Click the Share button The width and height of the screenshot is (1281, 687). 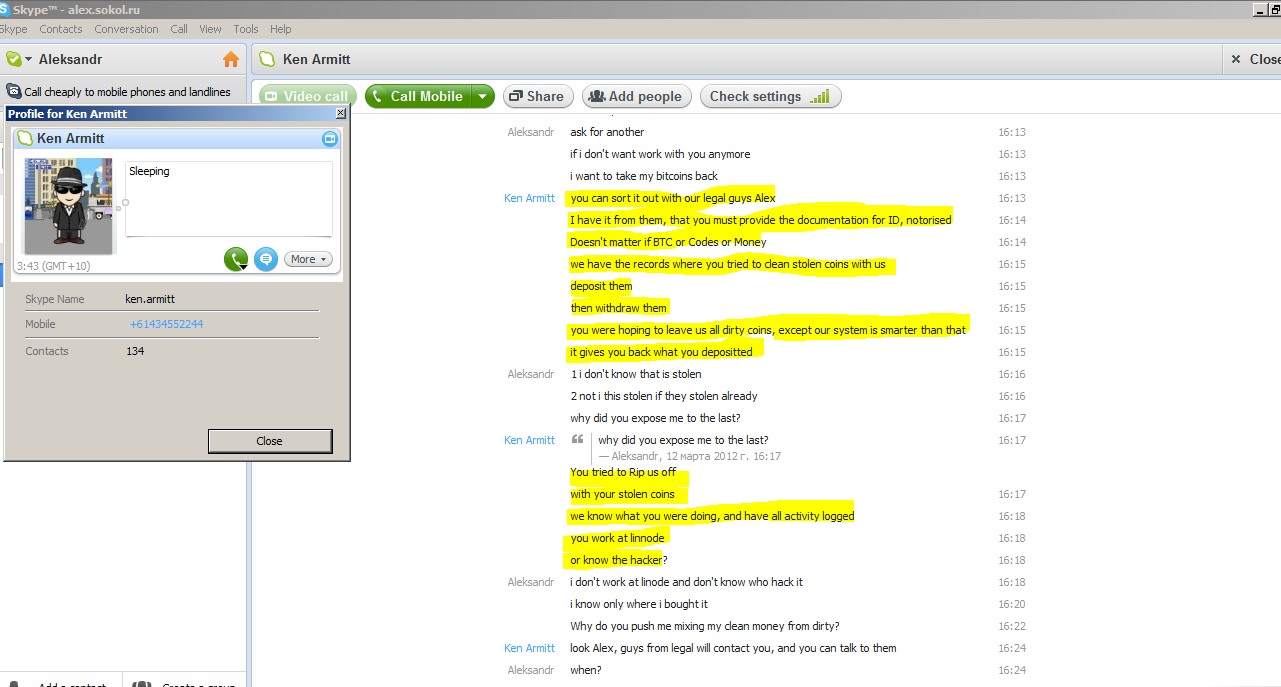[537, 97]
